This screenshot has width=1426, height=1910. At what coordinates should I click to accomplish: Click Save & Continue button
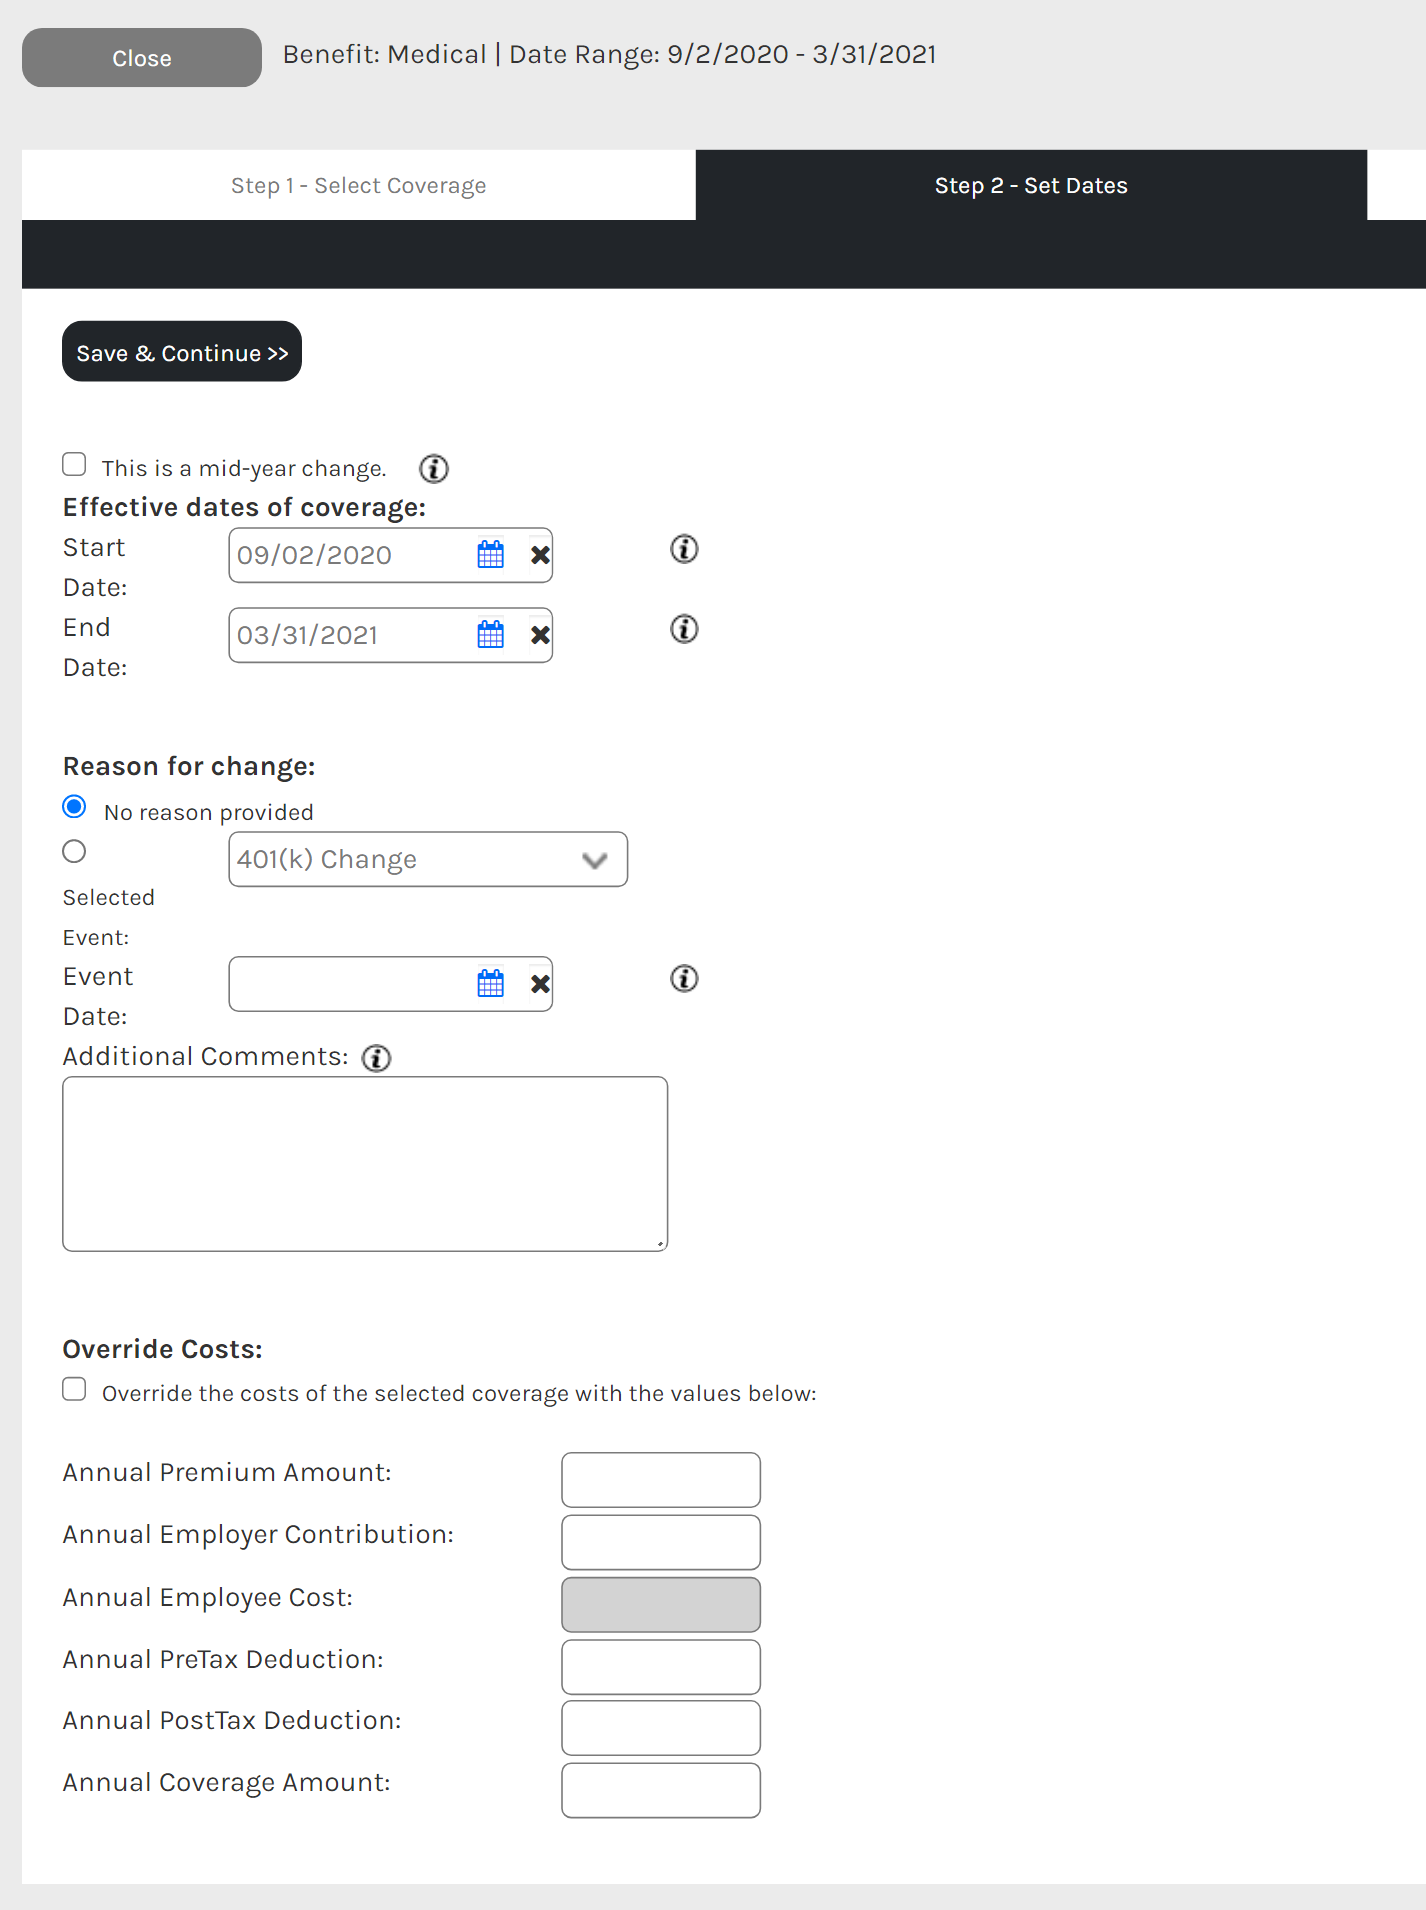coord(182,351)
